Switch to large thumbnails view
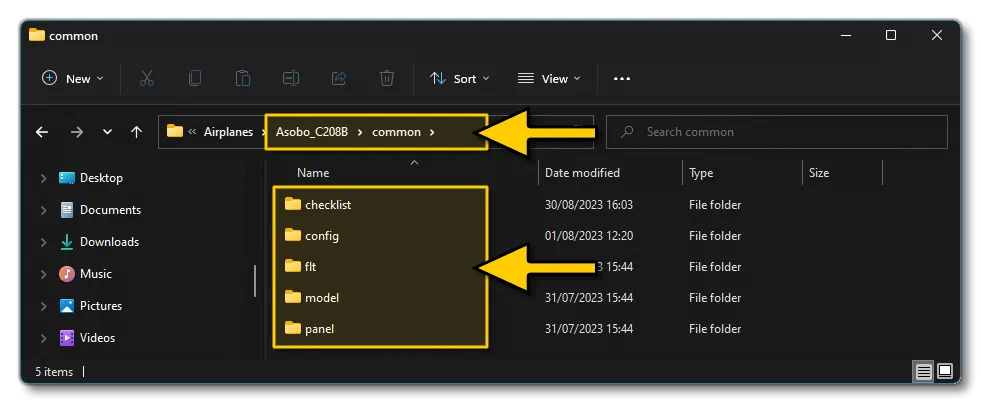981x404 pixels. (x=945, y=371)
